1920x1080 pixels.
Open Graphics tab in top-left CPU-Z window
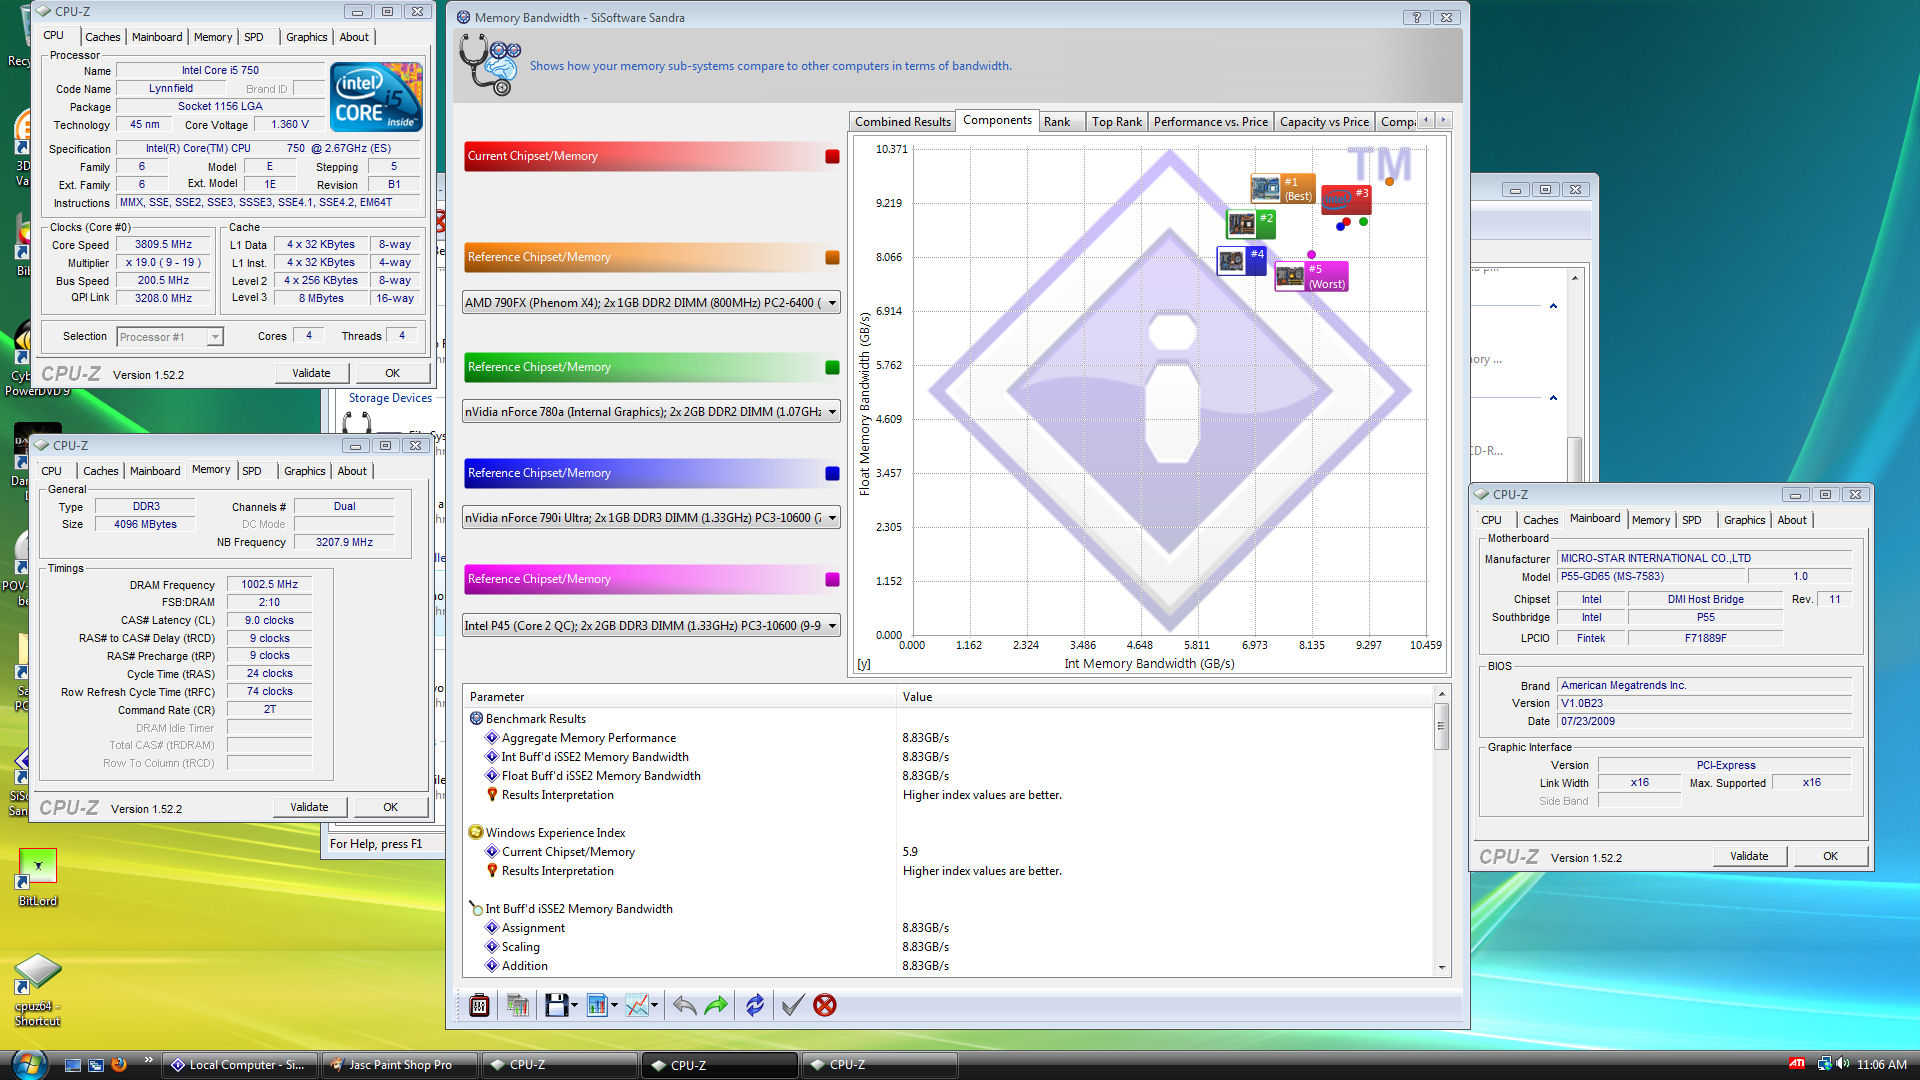[306, 37]
